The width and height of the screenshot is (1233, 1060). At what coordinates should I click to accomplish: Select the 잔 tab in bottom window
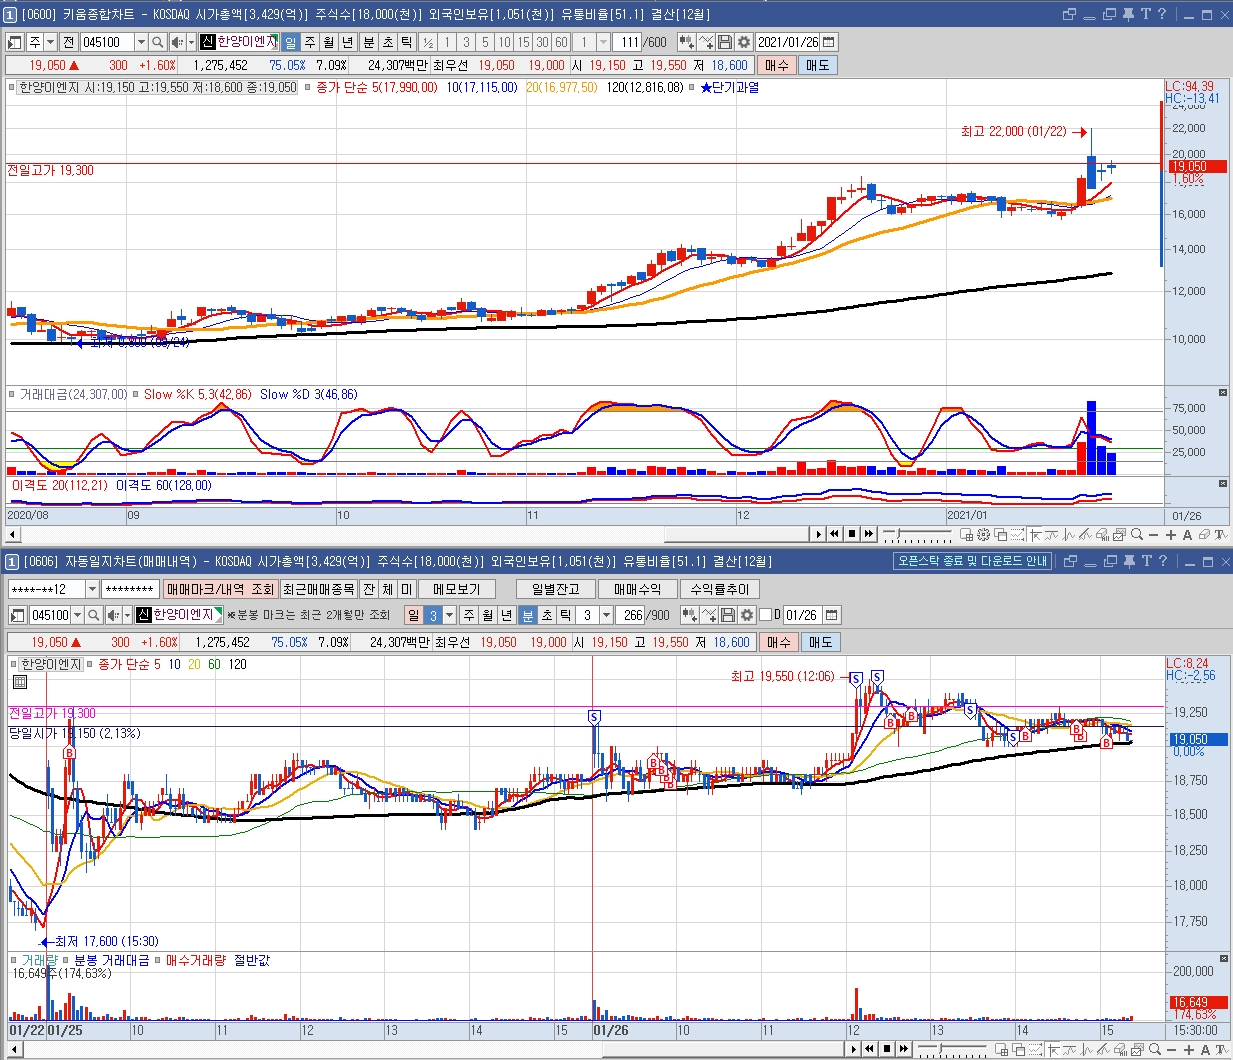pyautogui.click(x=369, y=589)
